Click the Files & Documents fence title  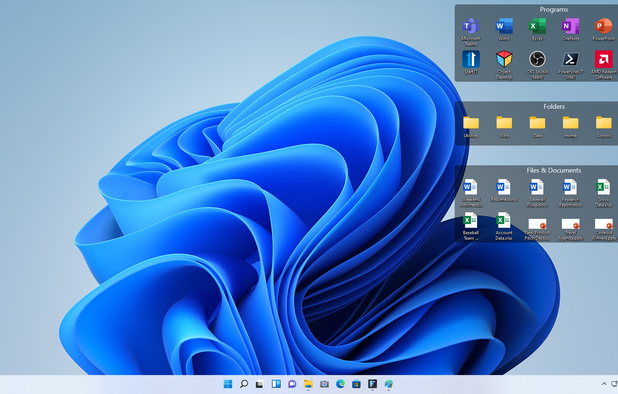tap(554, 170)
